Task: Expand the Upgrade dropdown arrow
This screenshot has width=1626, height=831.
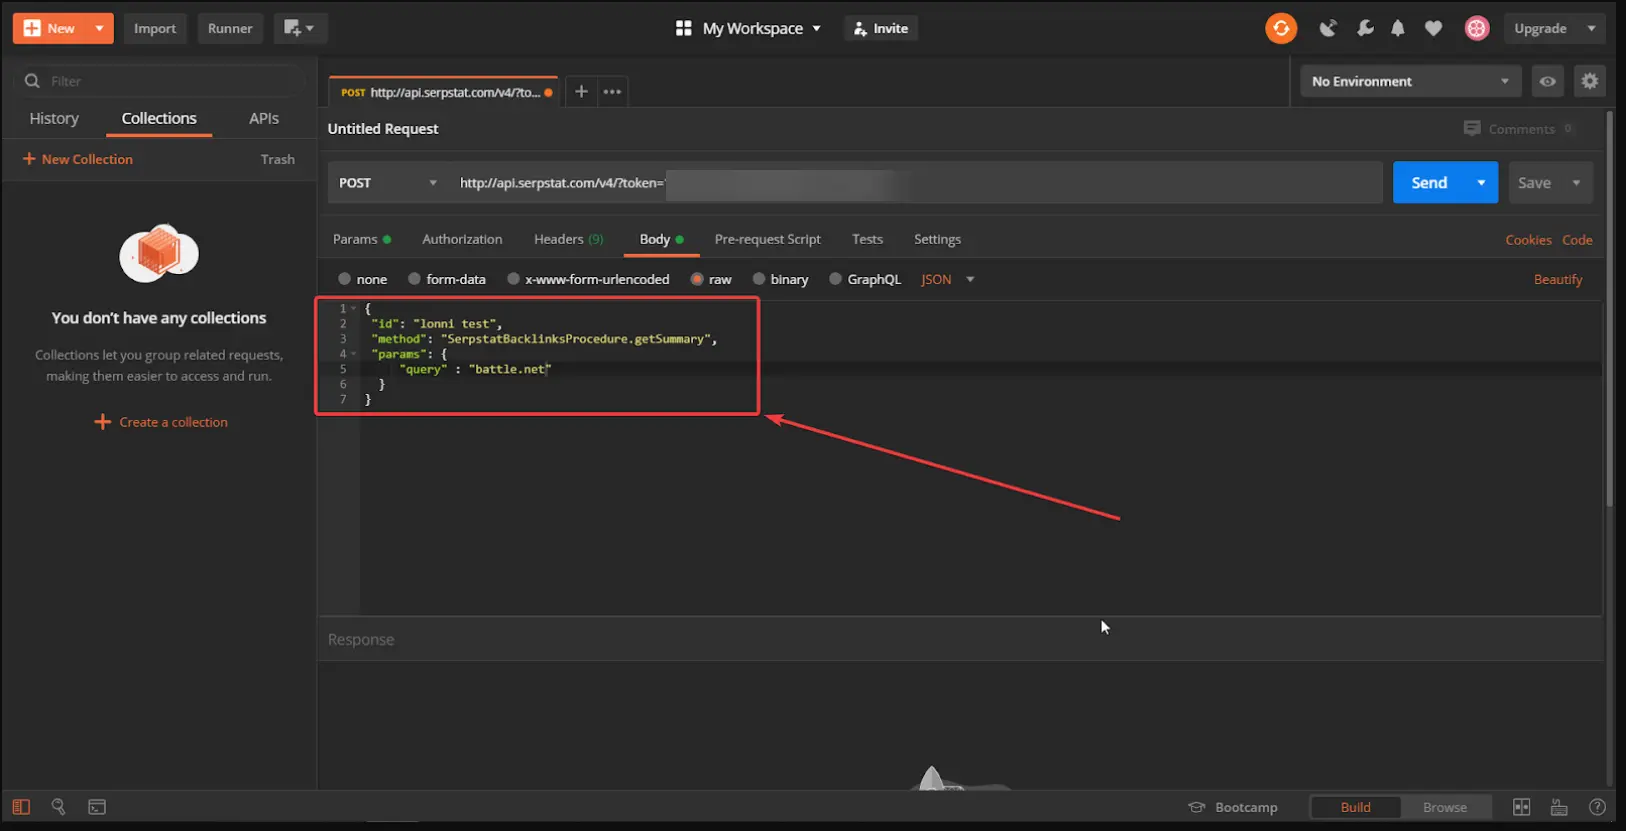Action: (x=1591, y=28)
